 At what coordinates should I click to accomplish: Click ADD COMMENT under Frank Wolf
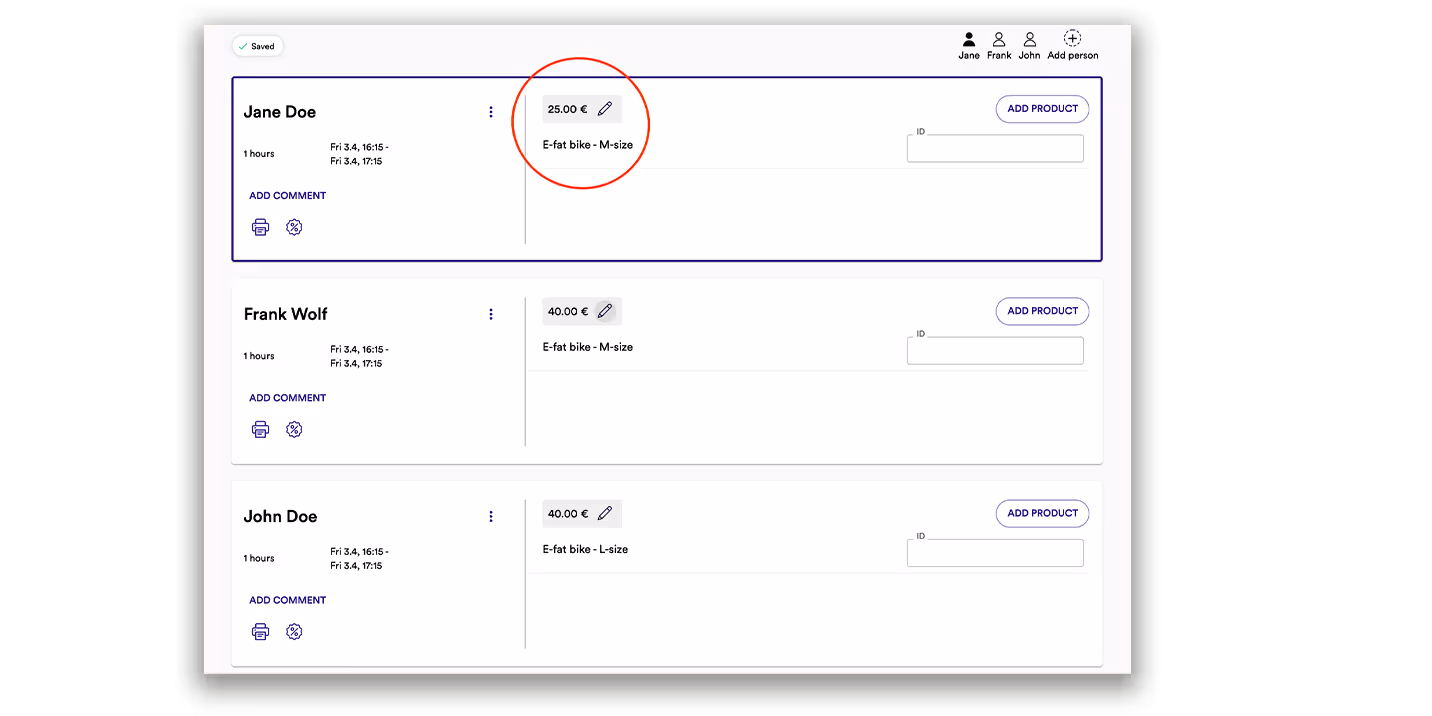[x=287, y=398]
